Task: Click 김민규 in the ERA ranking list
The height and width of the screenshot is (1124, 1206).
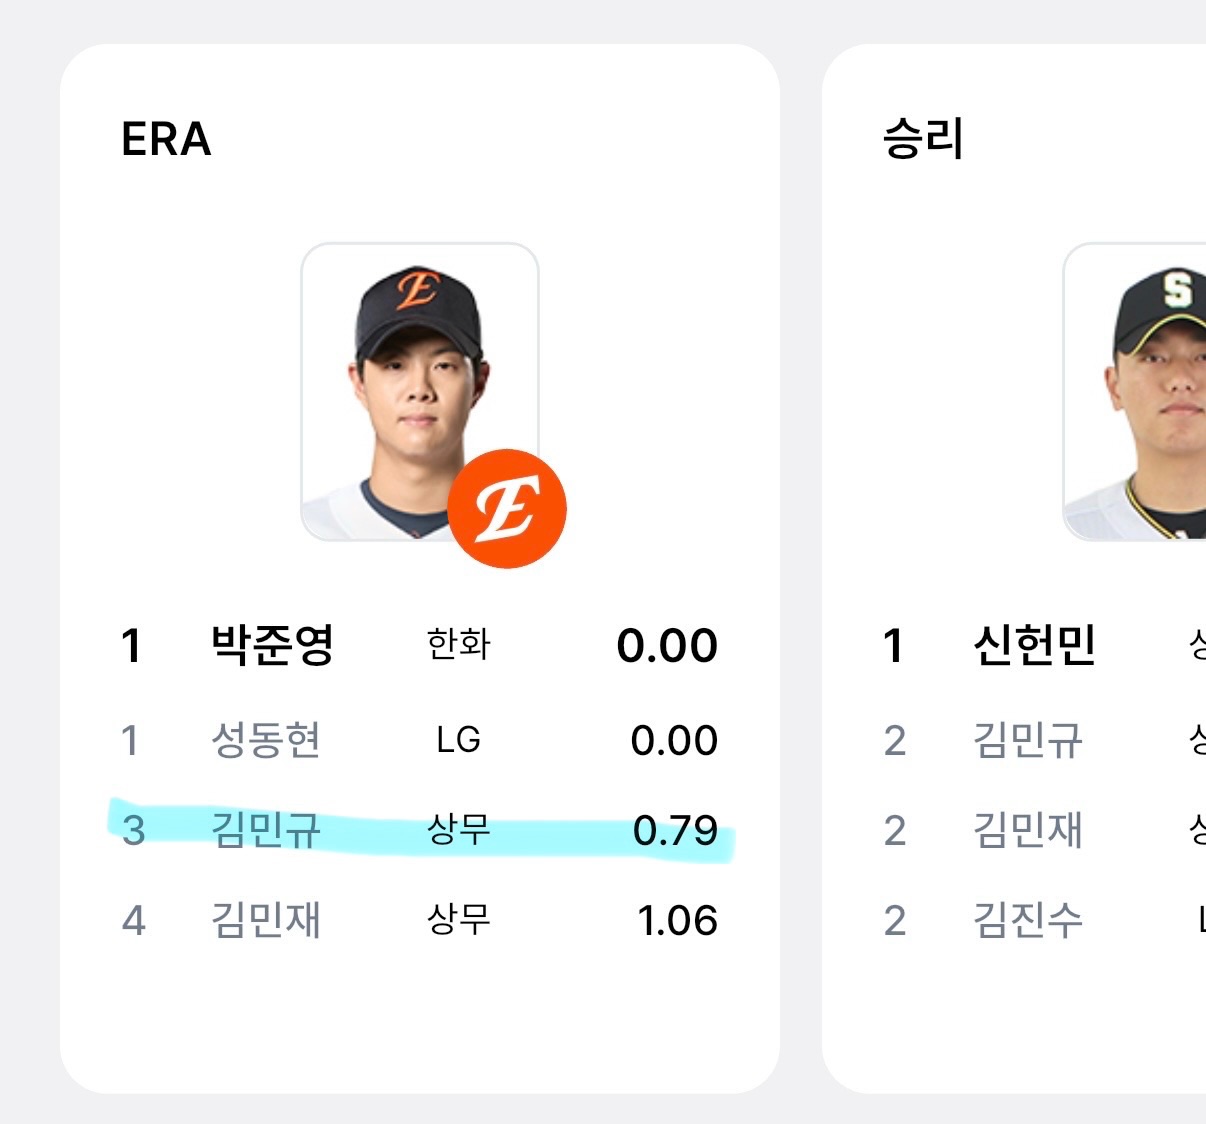Action: (x=265, y=830)
